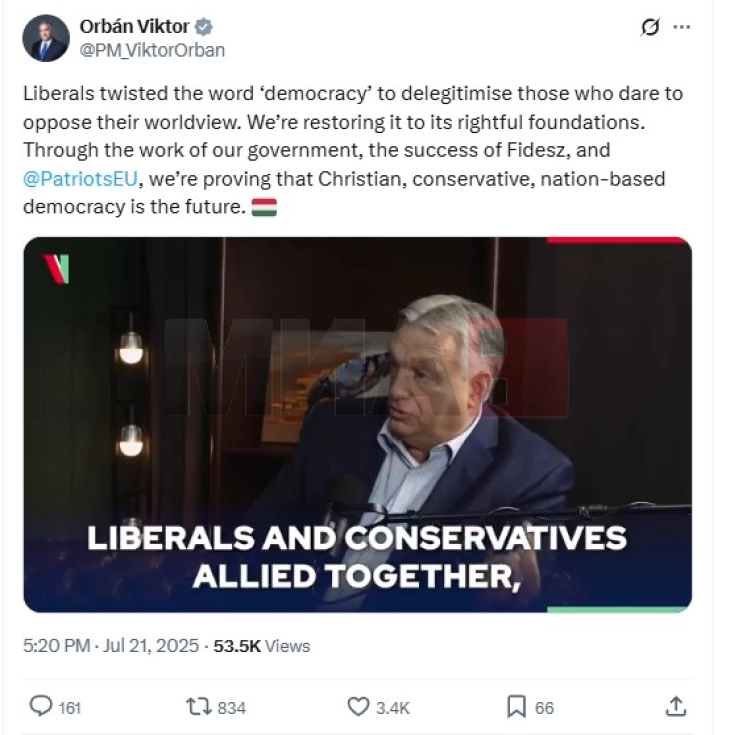
Task: Open Orbán Viktor's profile picture
Action: [46, 38]
